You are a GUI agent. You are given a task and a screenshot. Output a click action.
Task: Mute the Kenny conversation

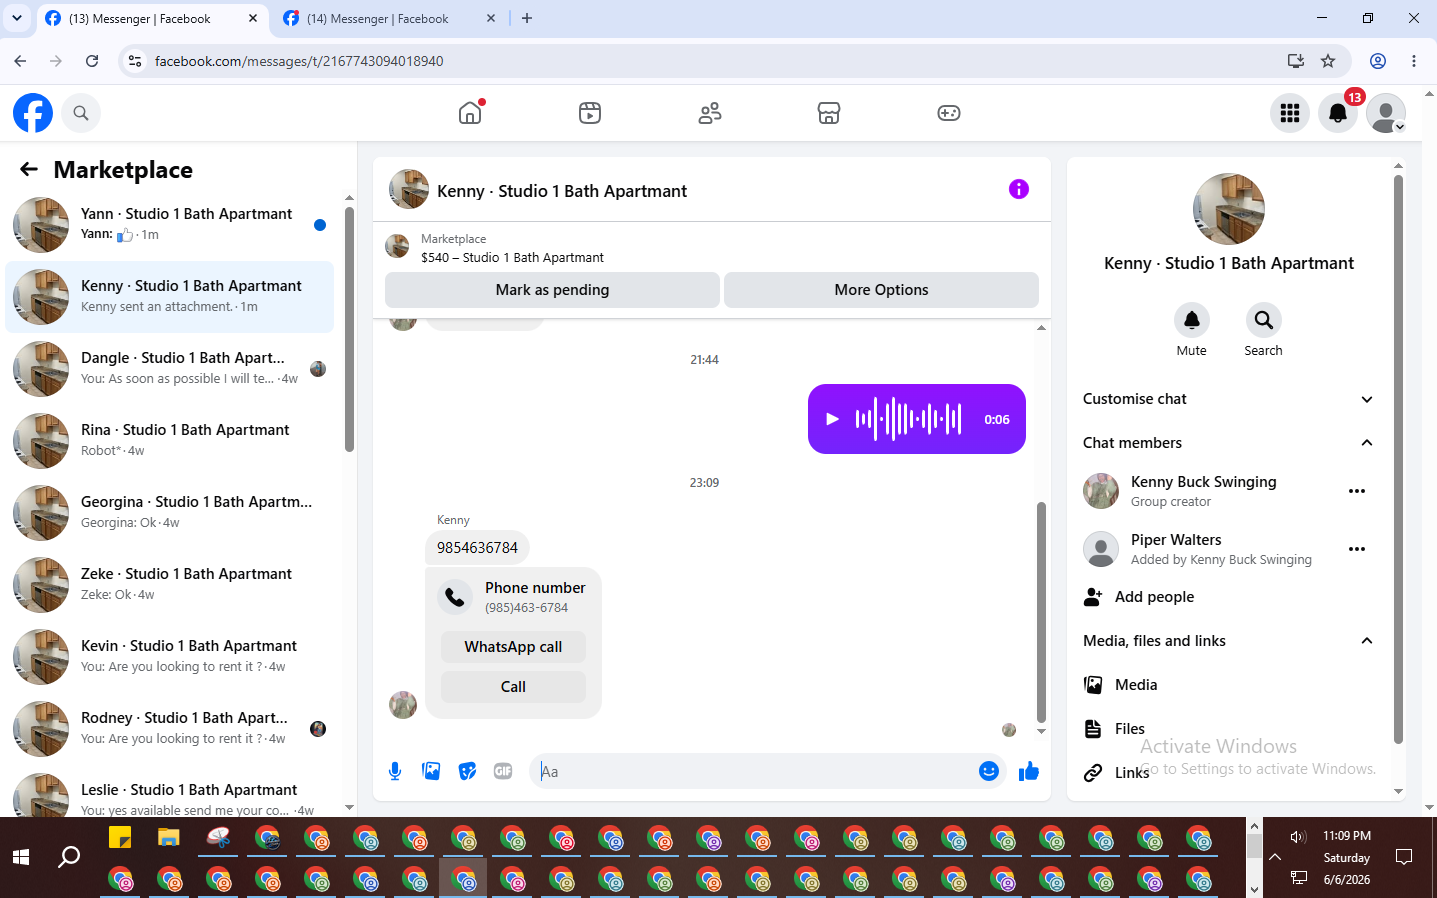[x=1192, y=320]
